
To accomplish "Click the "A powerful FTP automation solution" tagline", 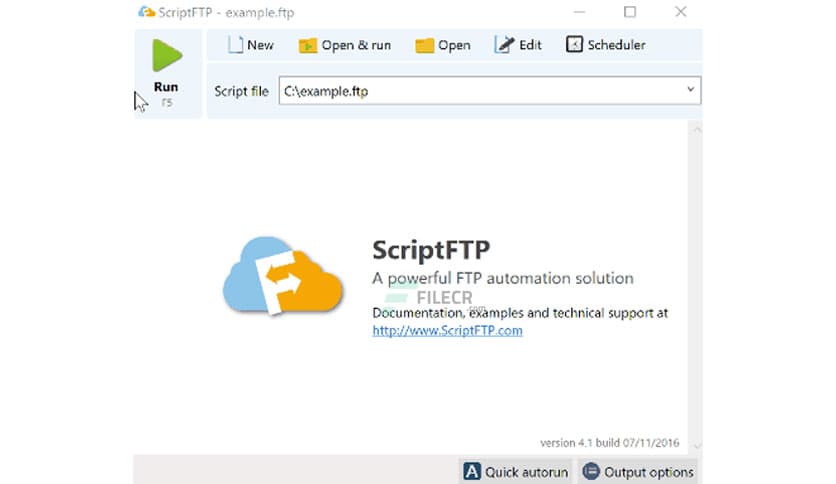I will 503,278.
